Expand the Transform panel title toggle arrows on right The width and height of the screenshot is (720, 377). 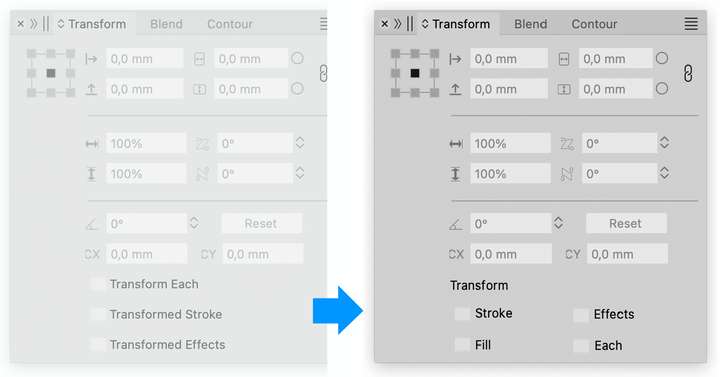point(425,23)
